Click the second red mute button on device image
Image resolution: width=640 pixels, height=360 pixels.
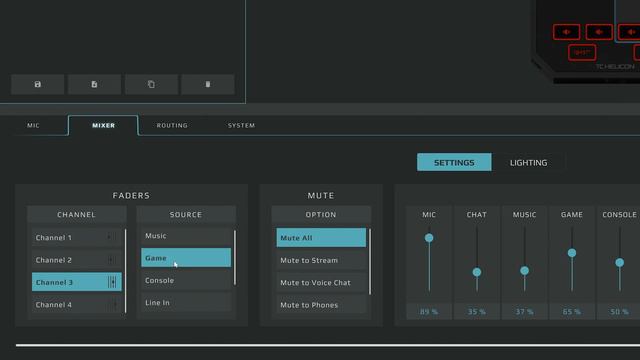[x=599, y=32]
